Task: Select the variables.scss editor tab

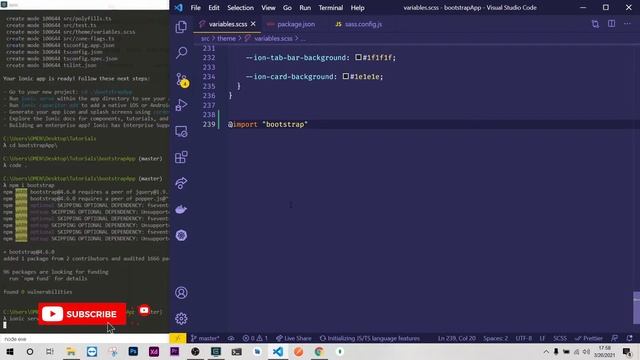Action: click(227, 24)
